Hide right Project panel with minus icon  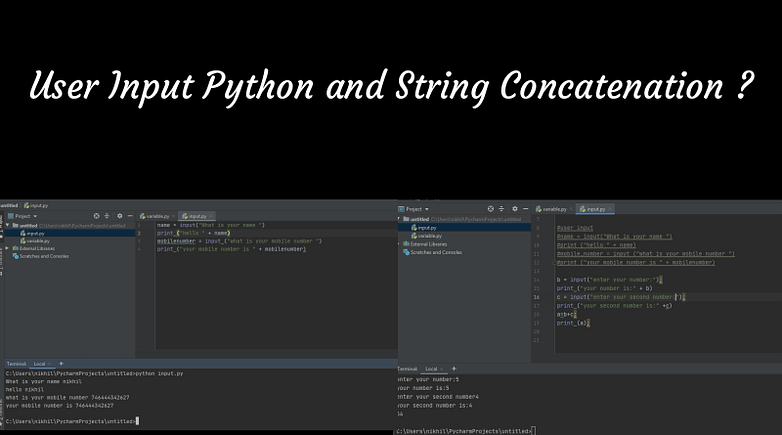pyautogui.click(x=525, y=209)
